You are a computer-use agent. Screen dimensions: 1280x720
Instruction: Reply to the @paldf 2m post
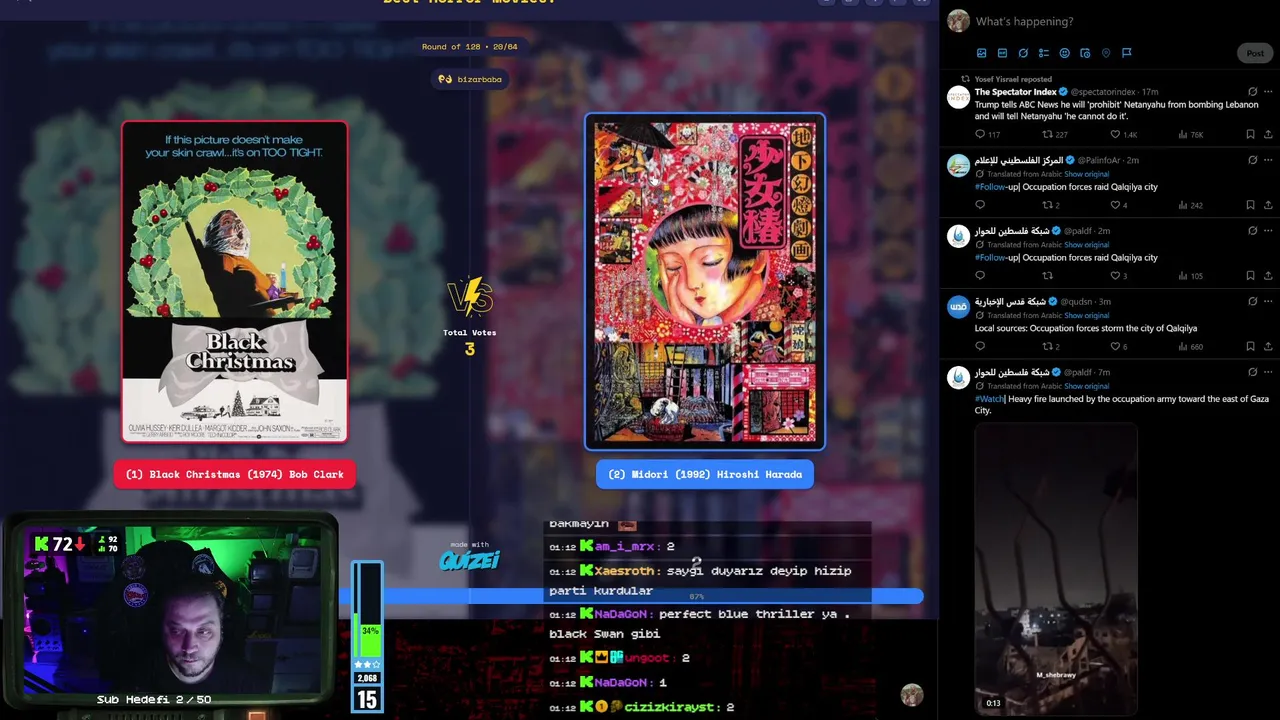click(980, 276)
